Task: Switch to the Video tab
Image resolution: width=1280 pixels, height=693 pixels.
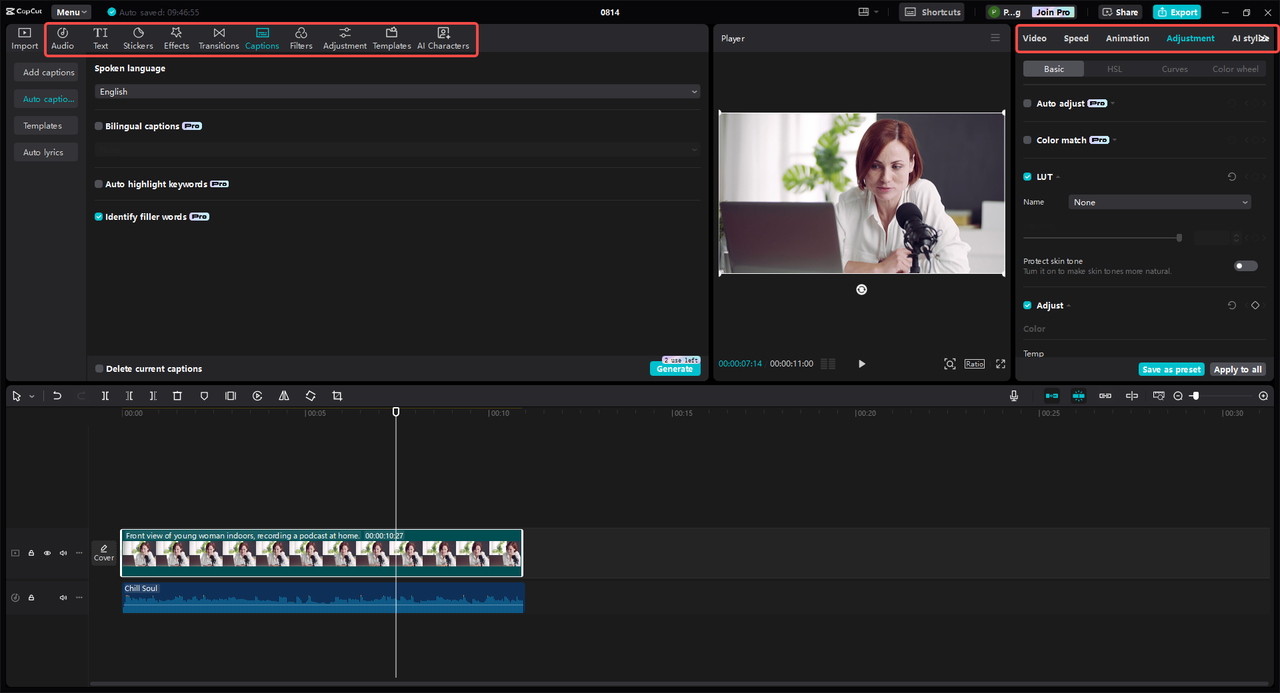Action: [x=1034, y=38]
